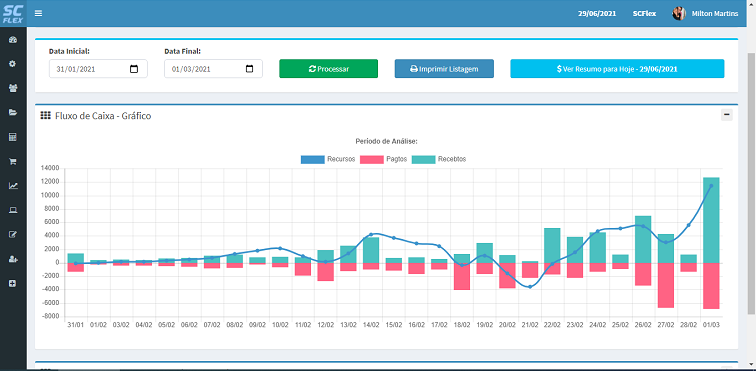Click the SCFlex label in the header
Viewport: 756px width, 371px height.
pyautogui.click(x=644, y=14)
